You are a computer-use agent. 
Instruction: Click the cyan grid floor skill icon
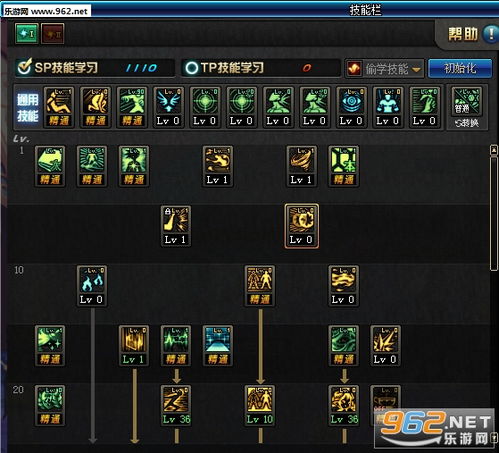coord(218,346)
